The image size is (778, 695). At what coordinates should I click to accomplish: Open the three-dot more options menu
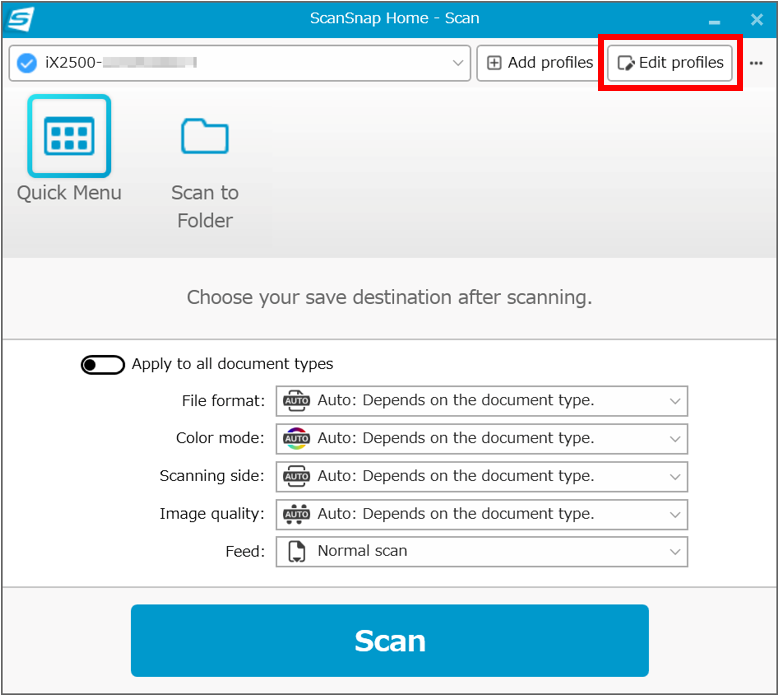click(x=756, y=63)
